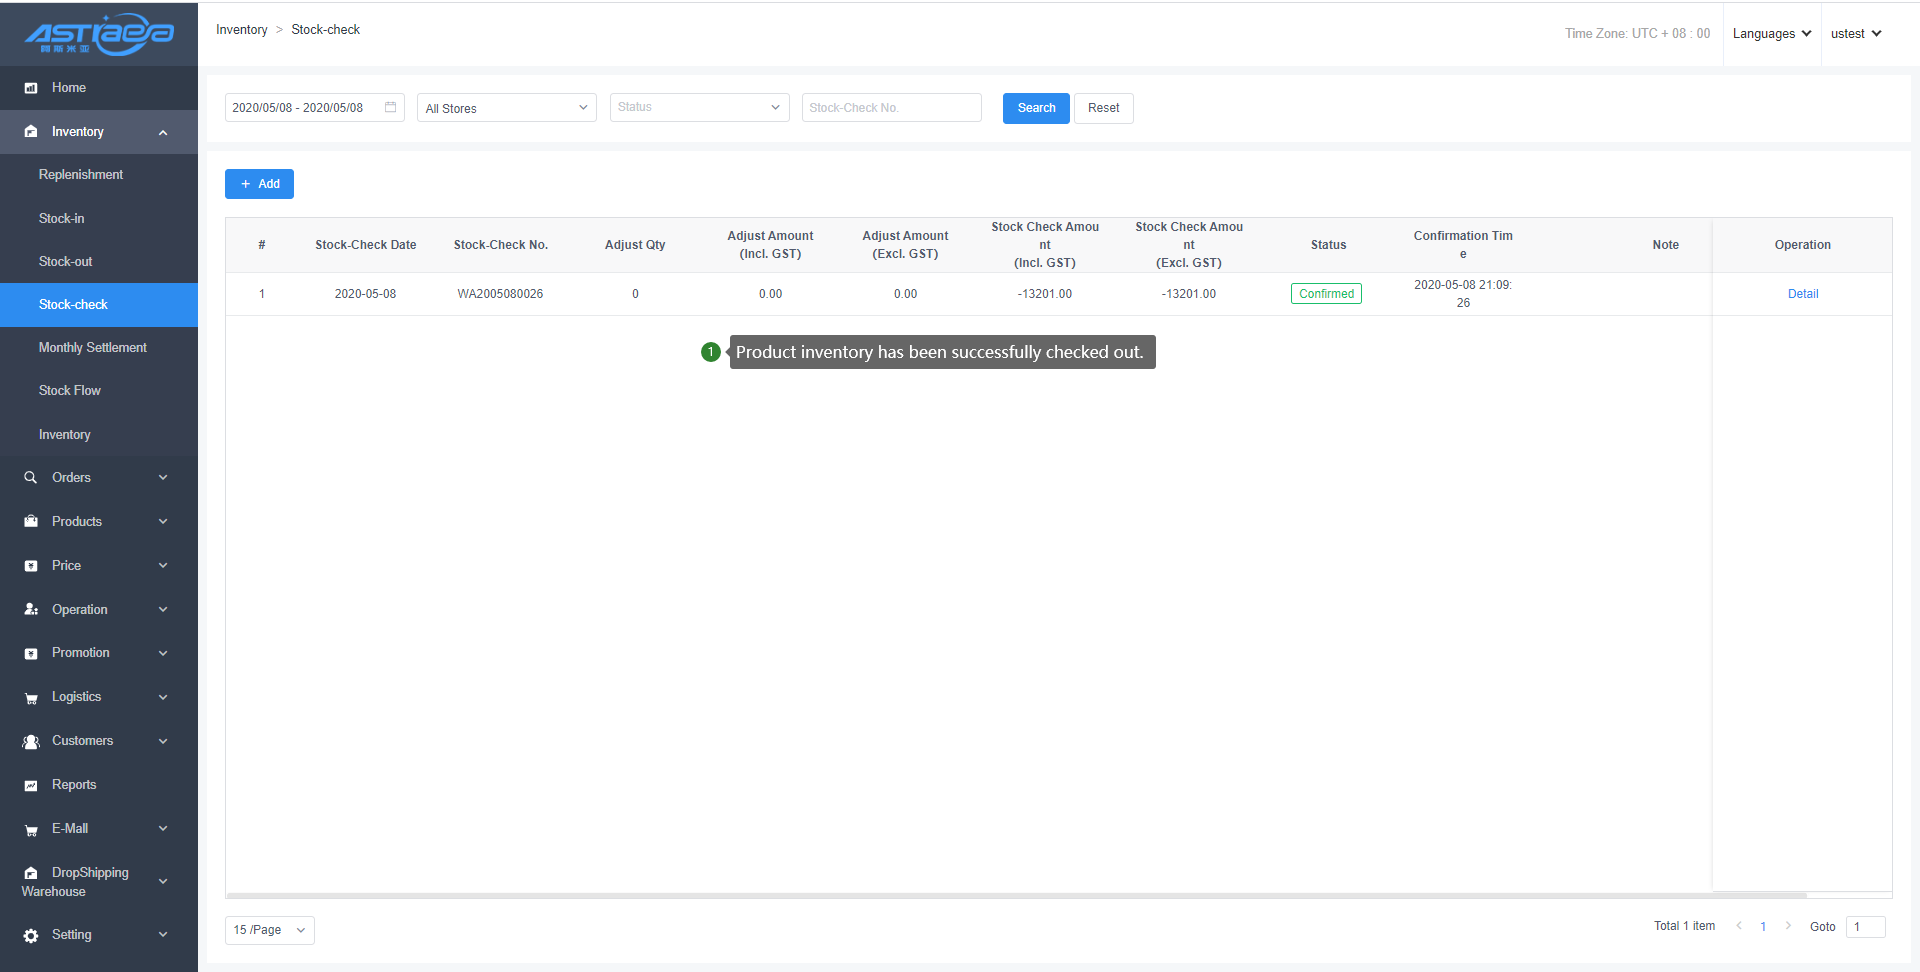Open the 15 /Page size dropdown
This screenshot has width=1920, height=972.
[269, 930]
